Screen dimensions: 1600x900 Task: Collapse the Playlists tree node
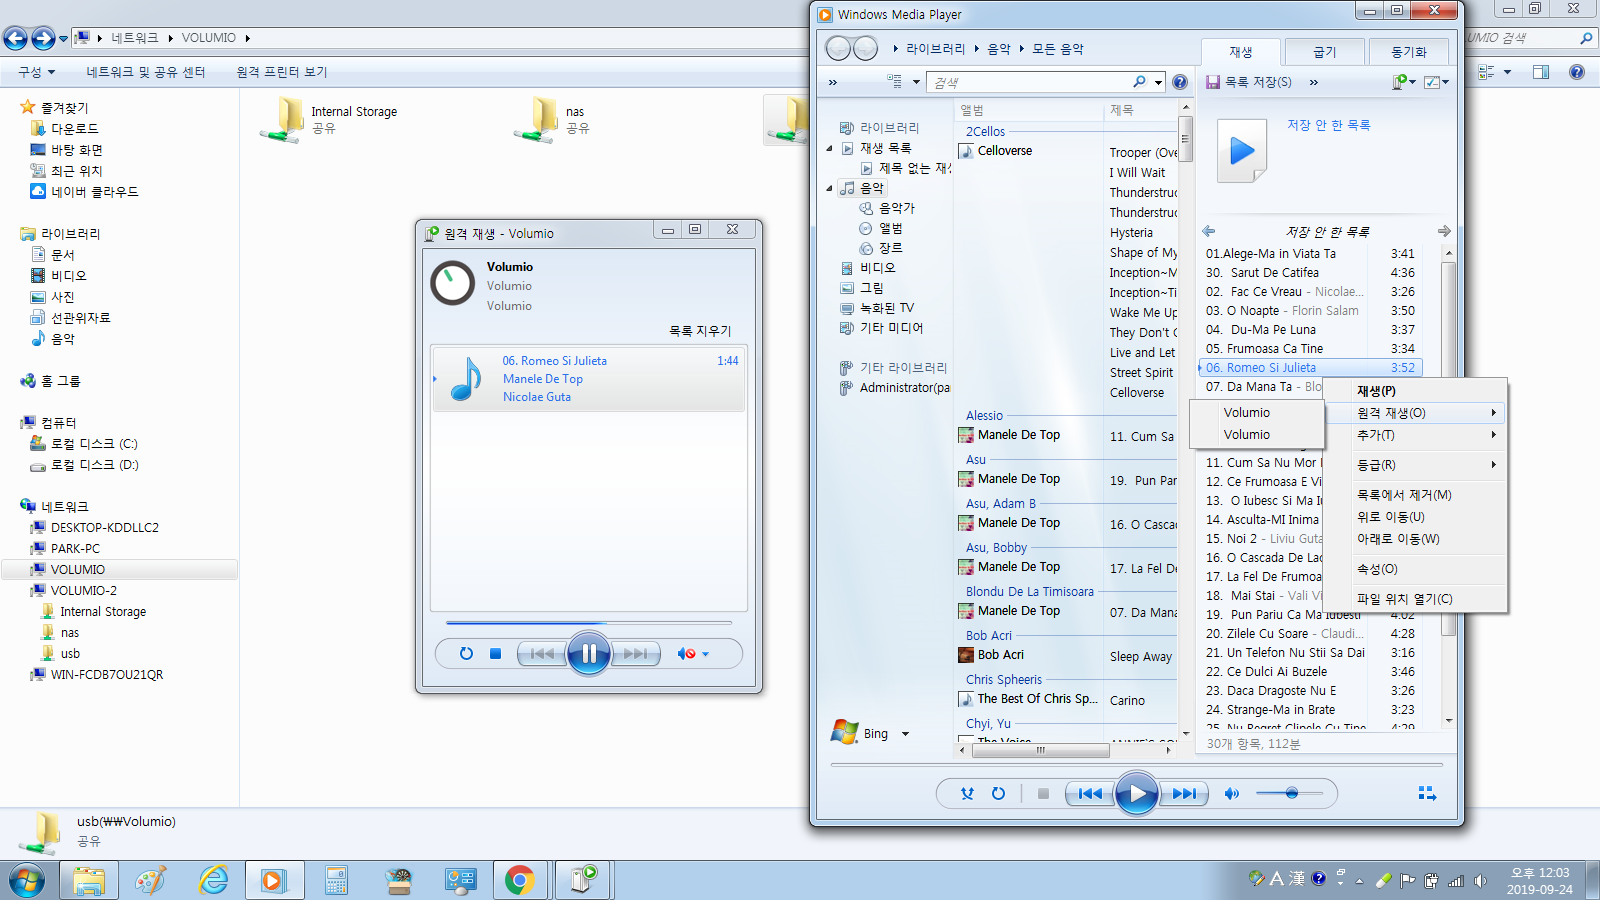829,148
